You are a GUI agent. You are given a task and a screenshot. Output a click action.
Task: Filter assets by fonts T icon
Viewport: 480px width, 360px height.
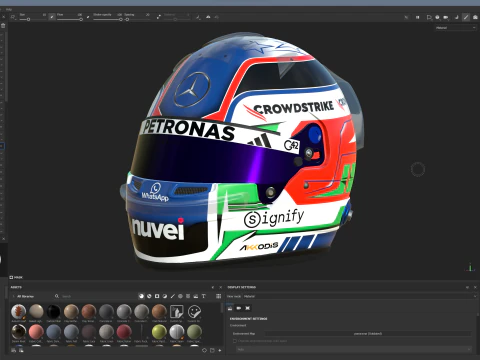pyautogui.click(x=203, y=296)
